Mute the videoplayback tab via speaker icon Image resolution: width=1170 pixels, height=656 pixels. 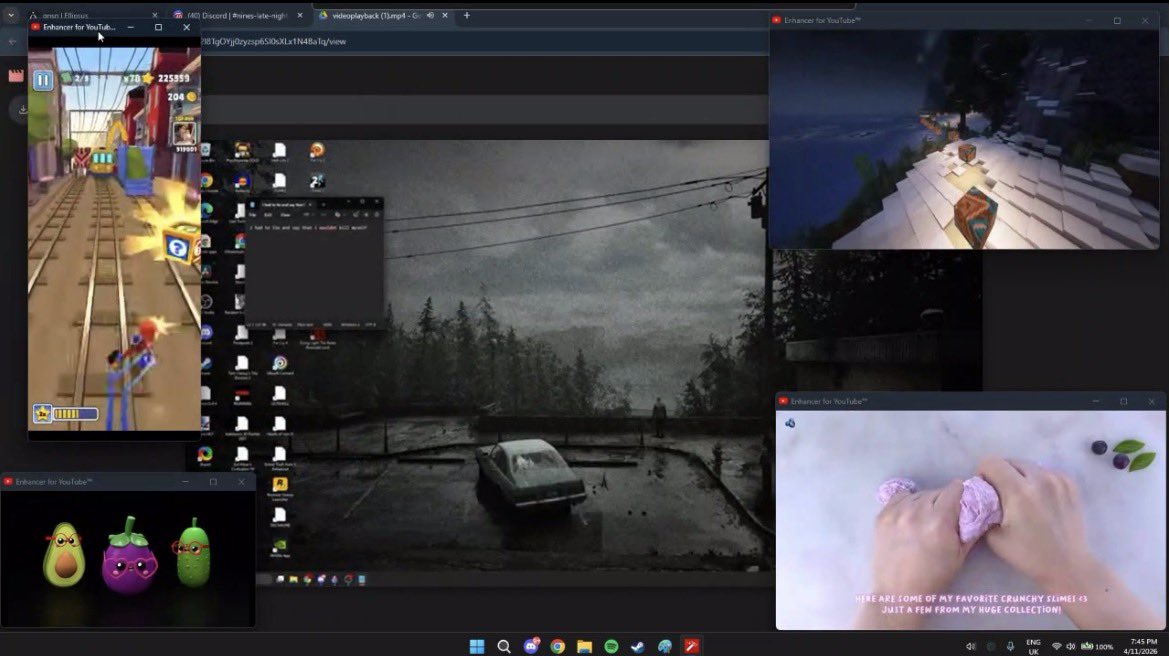431,15
